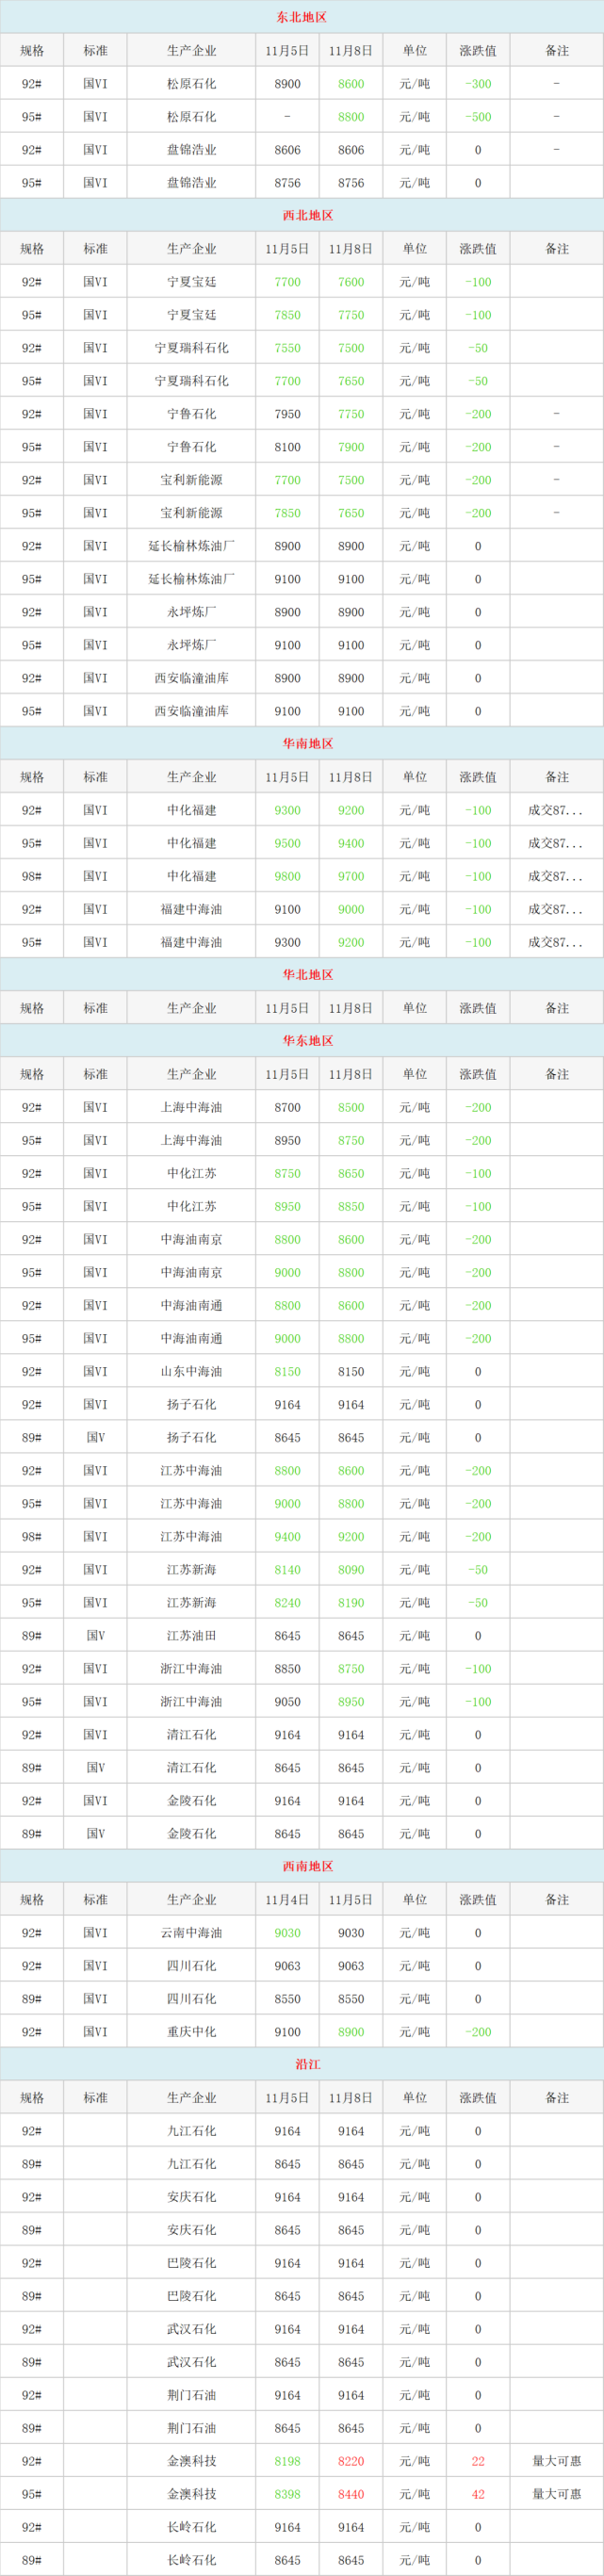
Task: Select the 华北地区 section header
Action: [307, 974]
